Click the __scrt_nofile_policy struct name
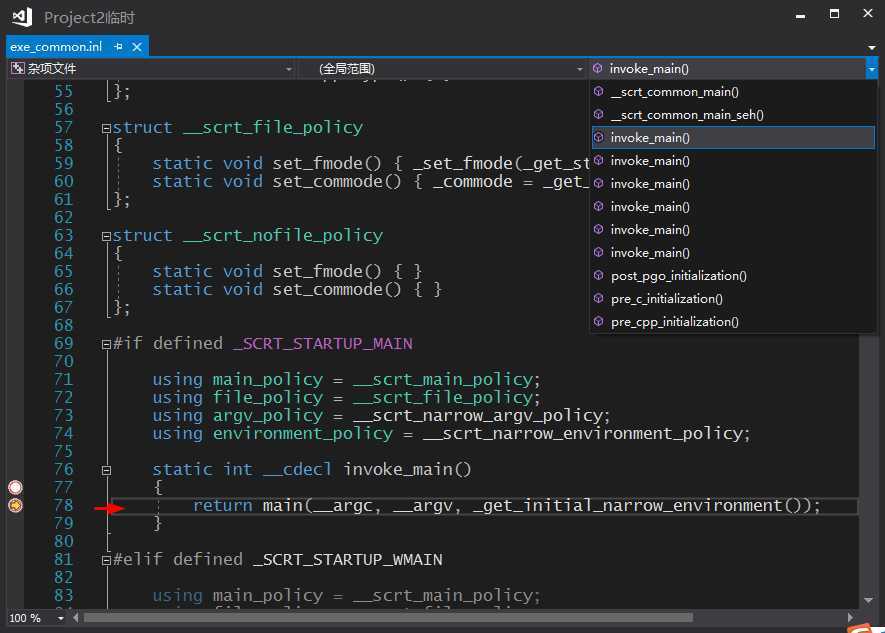The height and width of the screenshot is (633, 885). [283, 235]
